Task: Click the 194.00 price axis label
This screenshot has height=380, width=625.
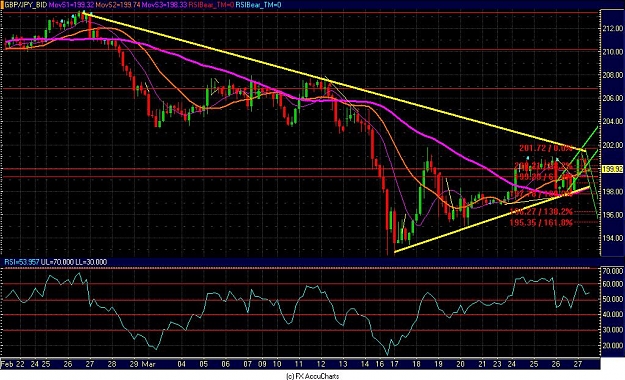Action: [x=612, y=238]
